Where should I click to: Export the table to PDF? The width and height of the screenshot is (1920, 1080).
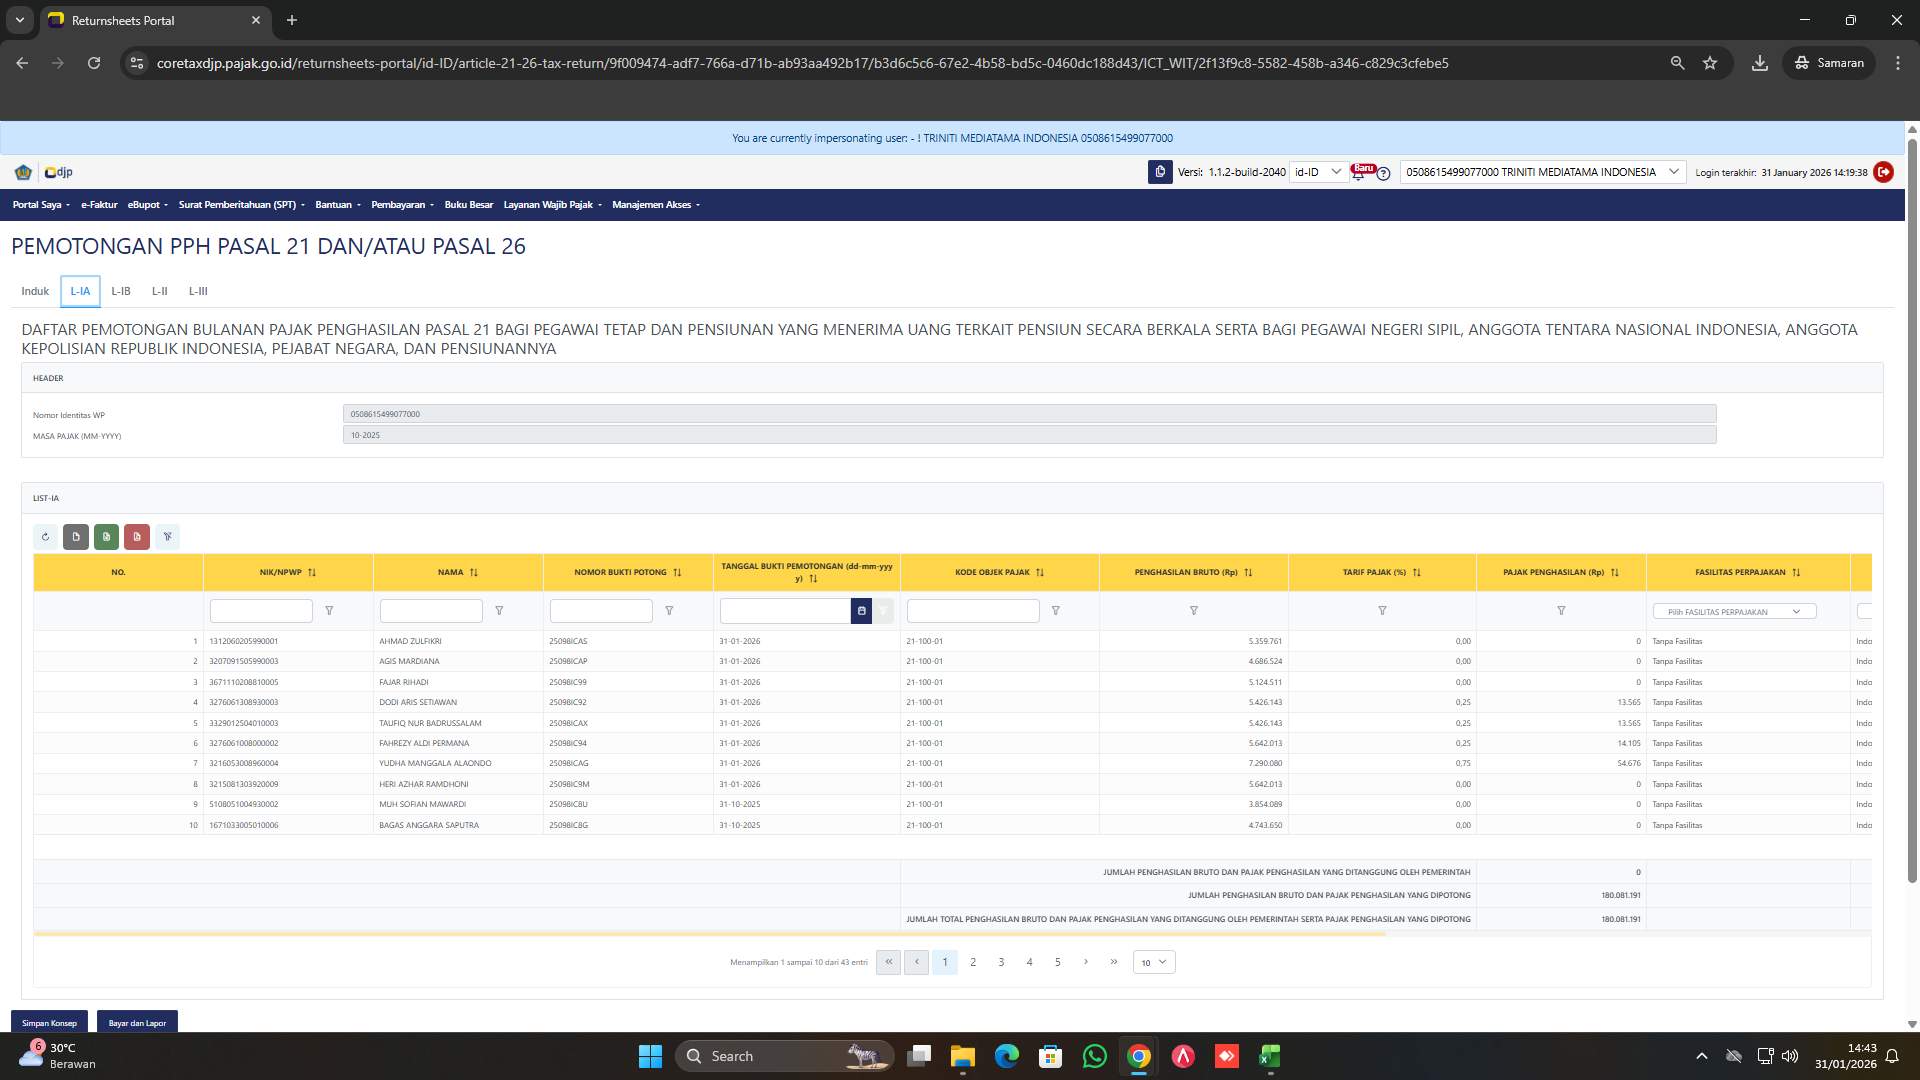pyautogui.click(x=137, y=537)
